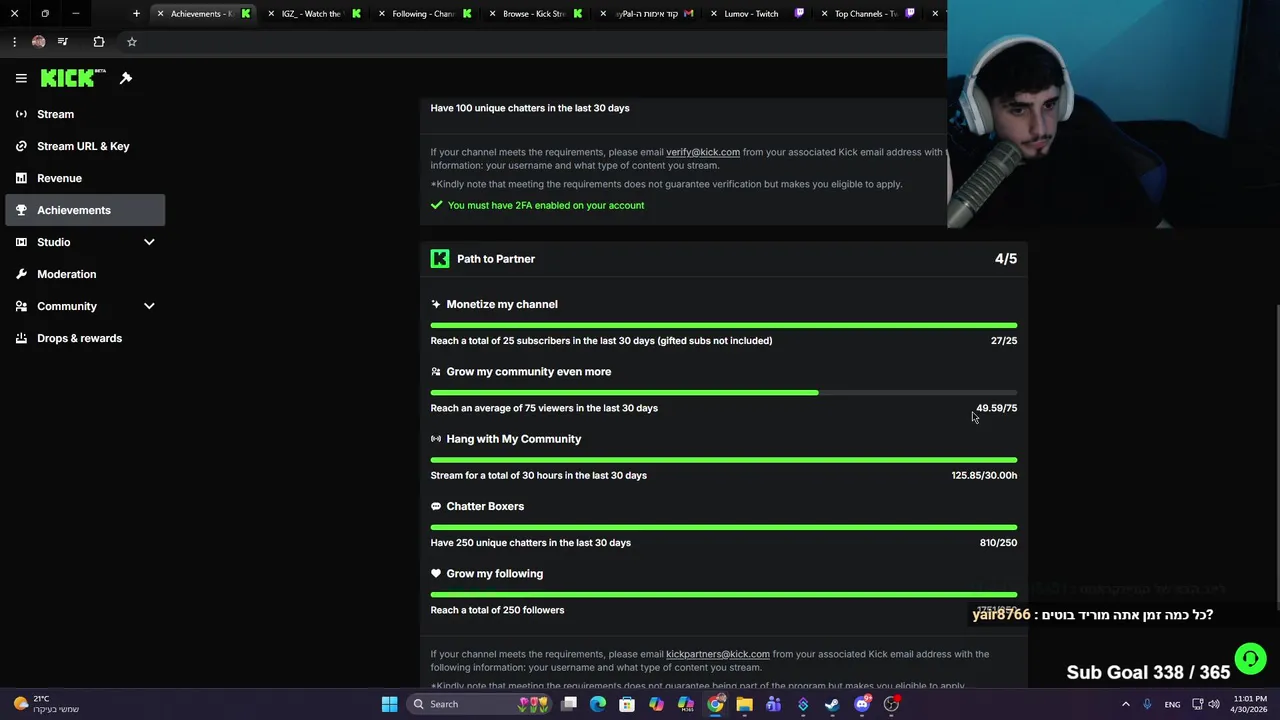Click the pin icon beside Kick logo
1280x720 pixels.
126,78
